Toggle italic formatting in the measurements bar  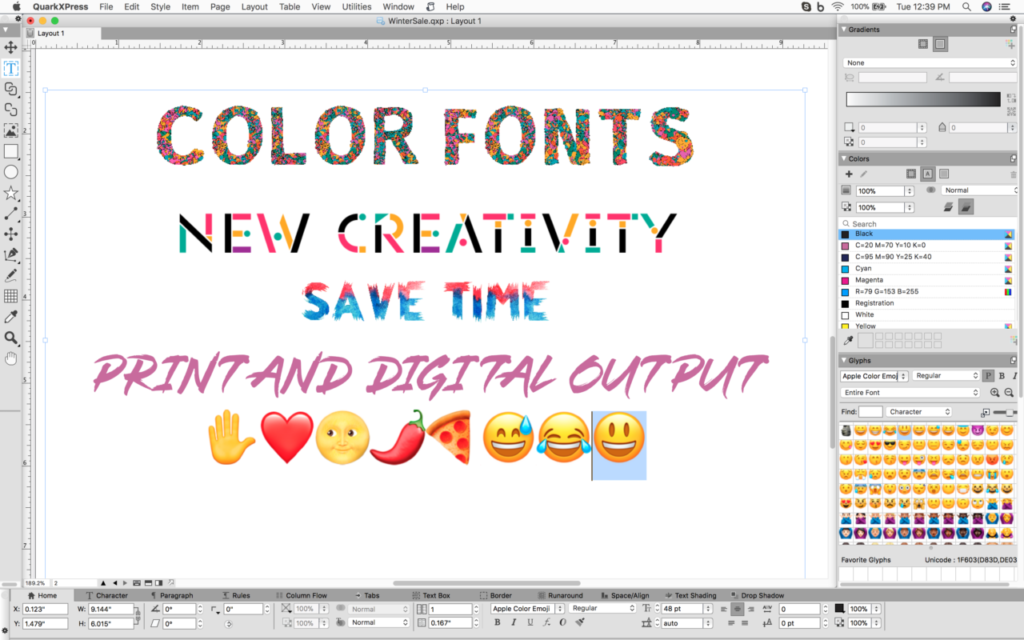point(513,622)
